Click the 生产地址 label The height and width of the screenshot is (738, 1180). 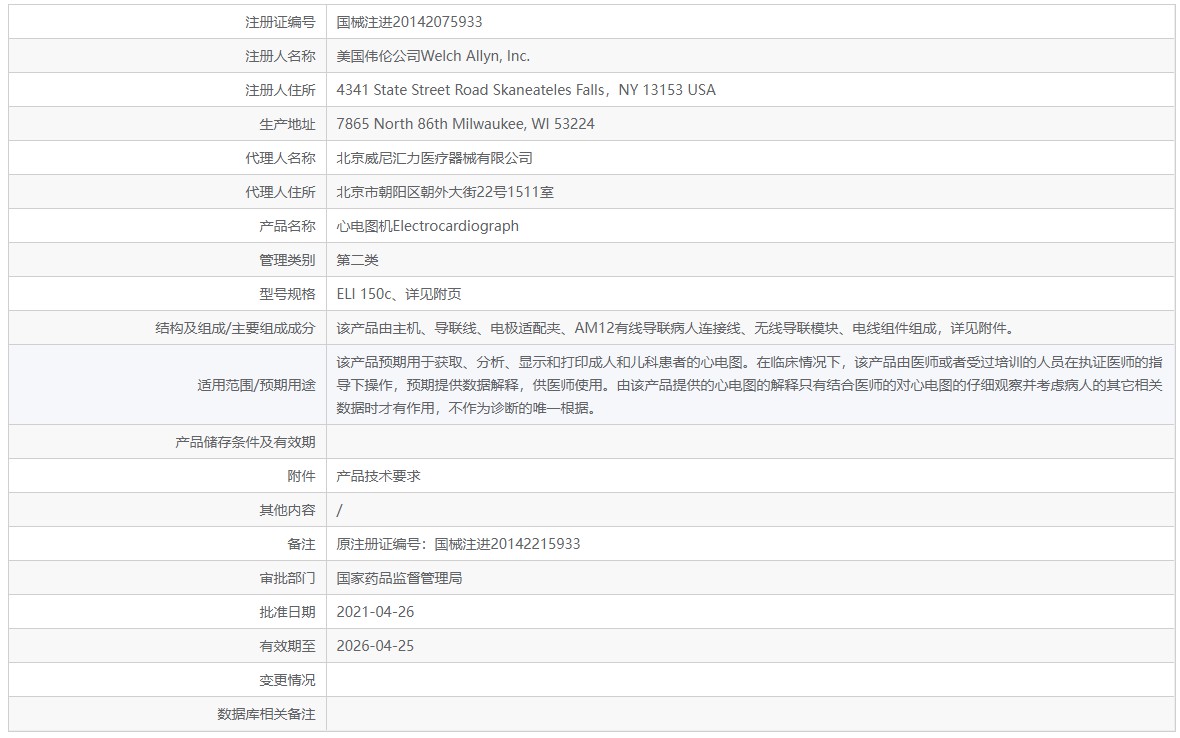pyautogui.click(x=287, y=124)
